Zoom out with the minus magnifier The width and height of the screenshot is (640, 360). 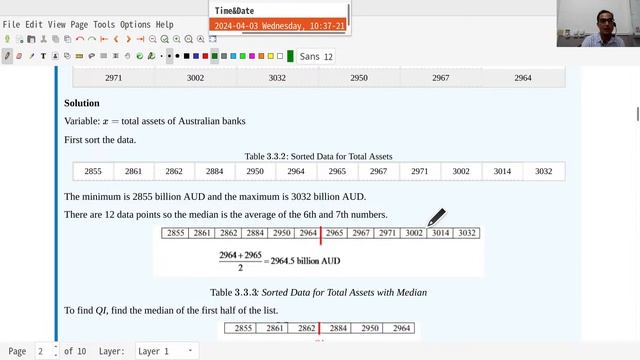point(153,39)
